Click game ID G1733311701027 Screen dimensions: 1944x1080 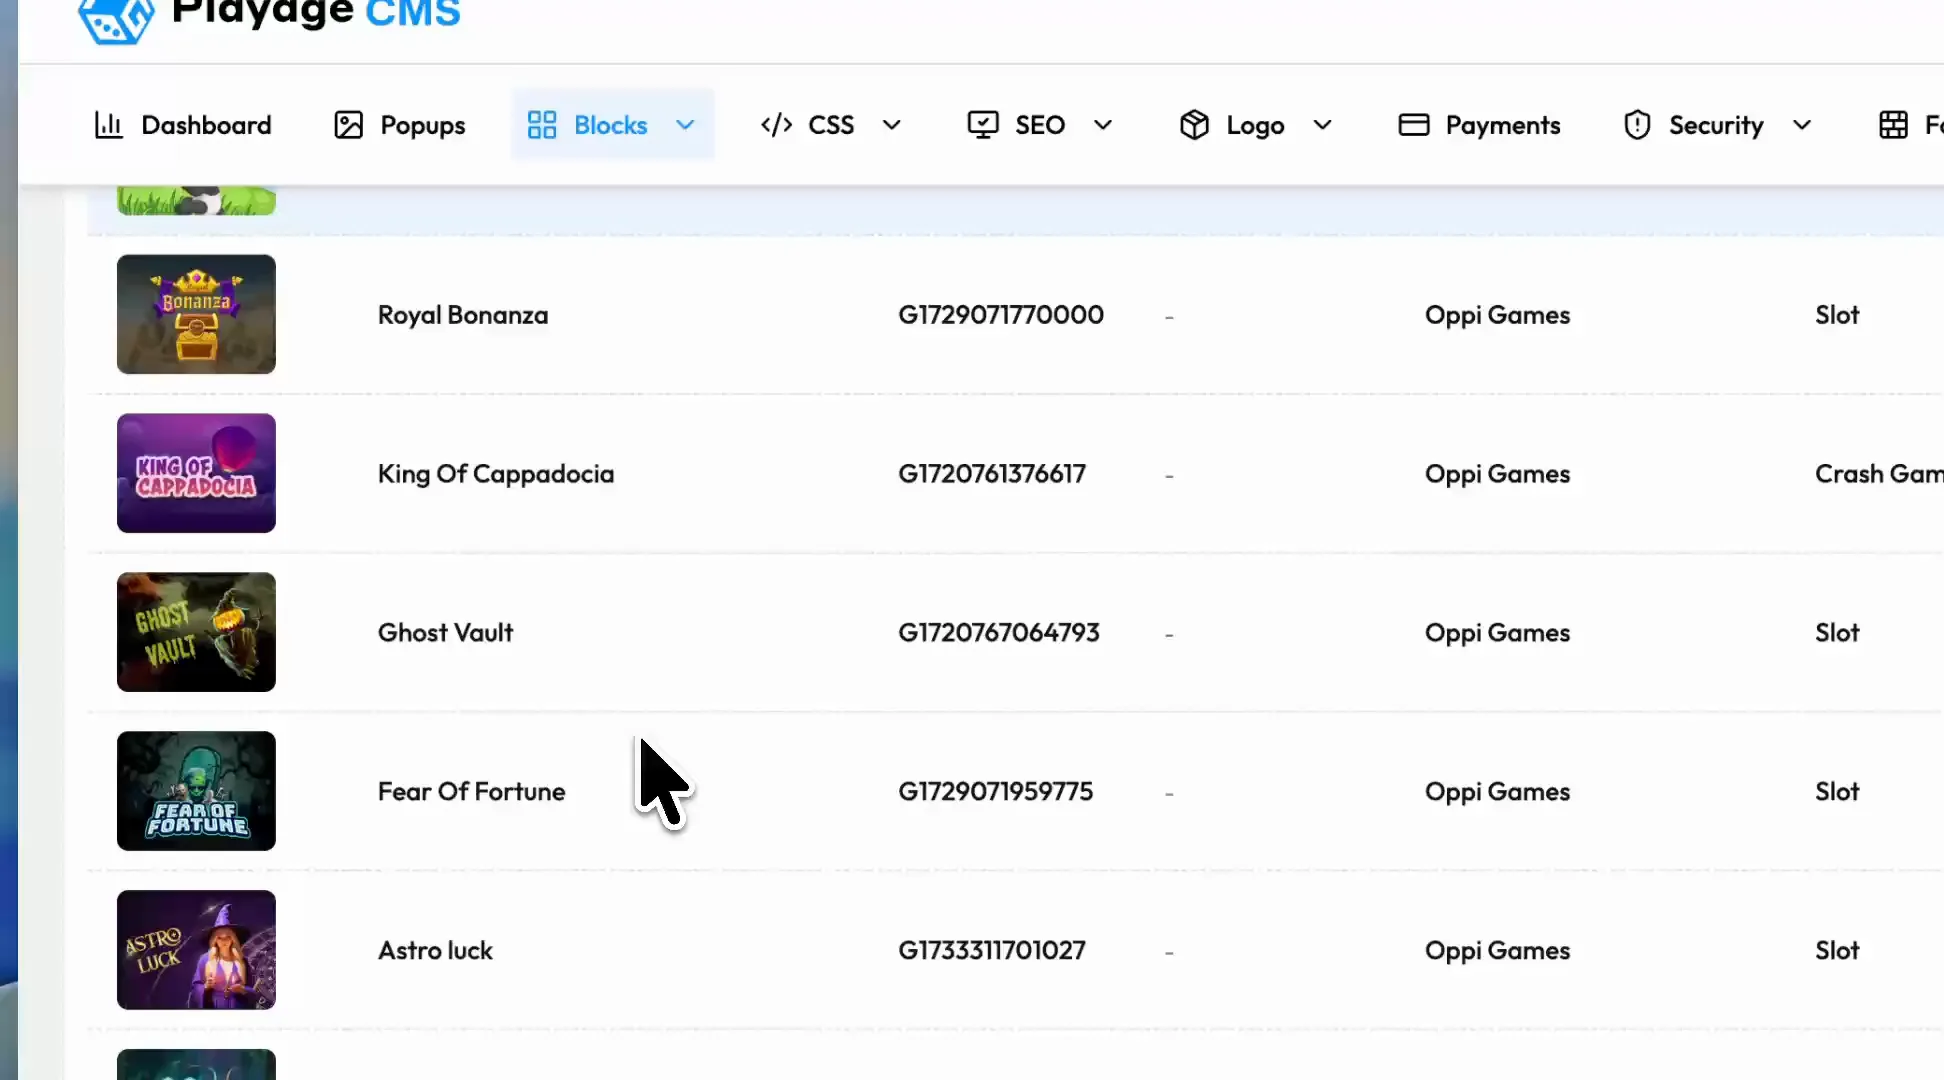pyautogui.click(x=992, y=951)
